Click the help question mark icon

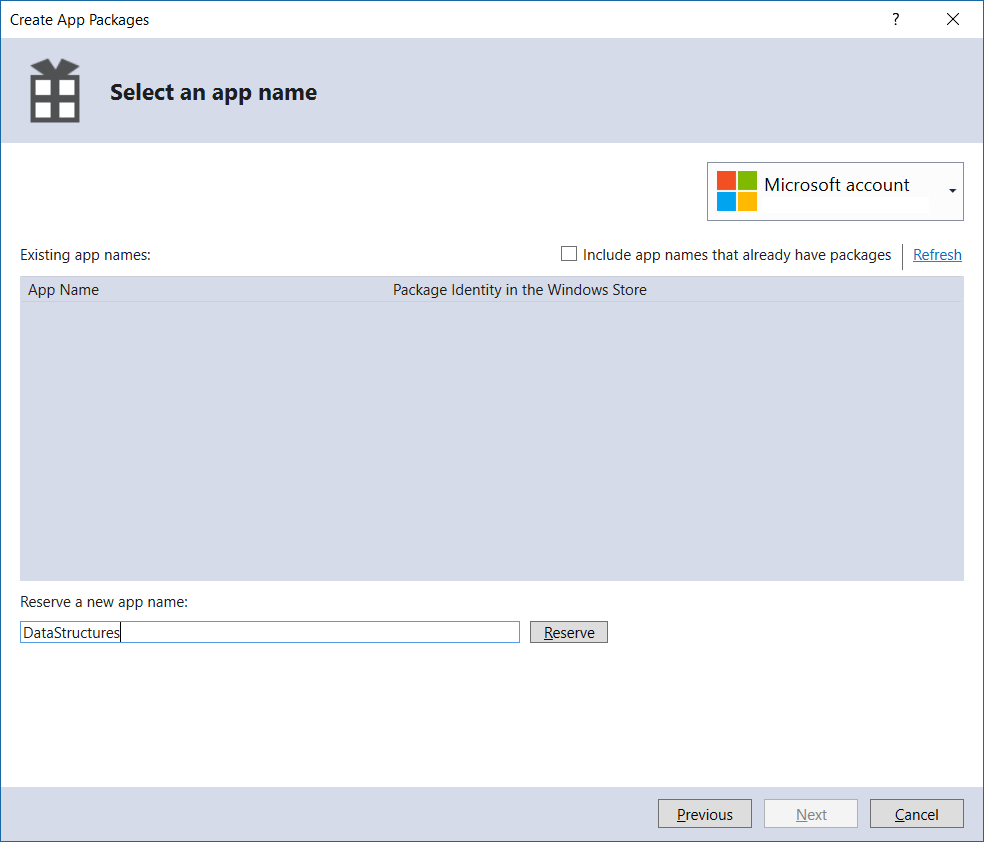point(895,19)
